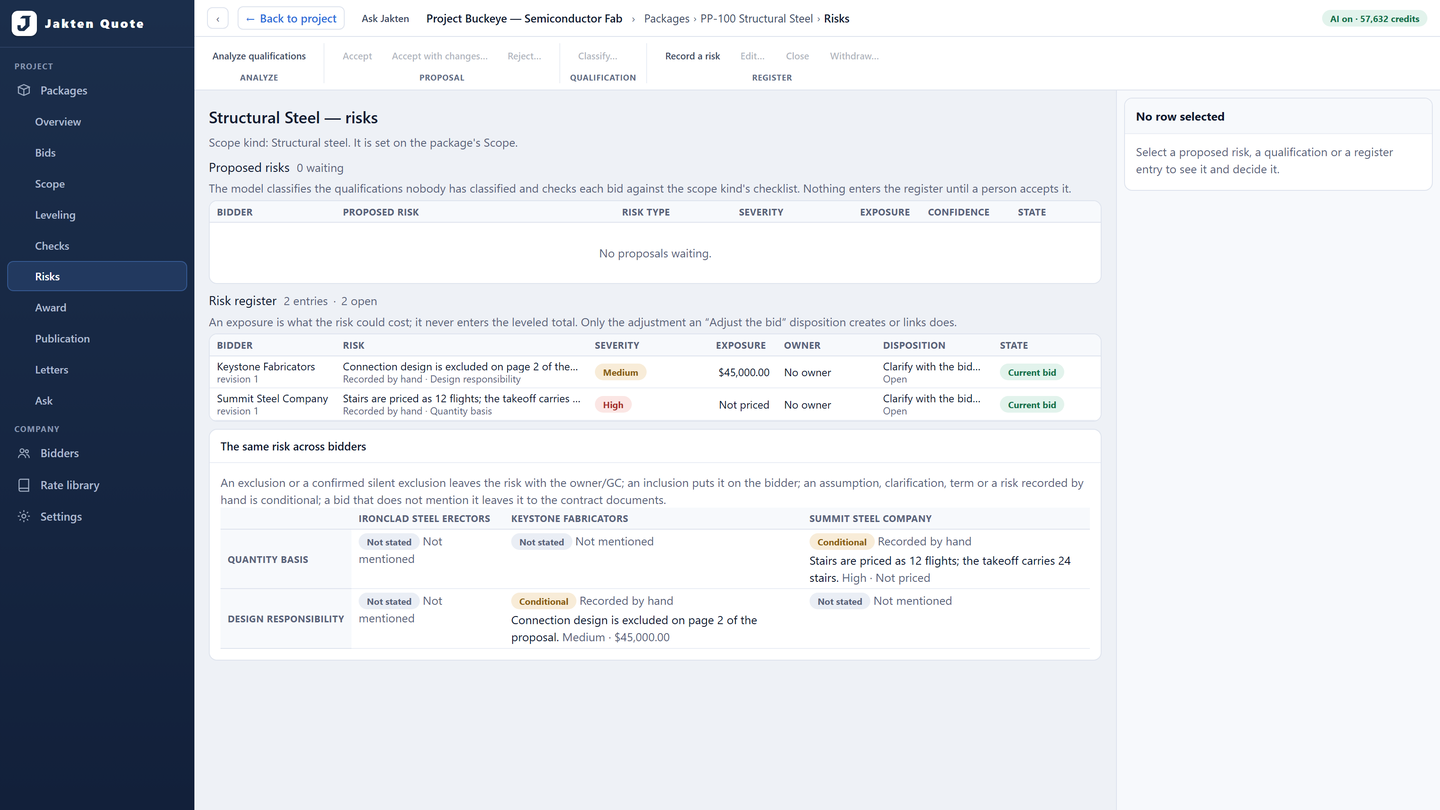This screenshot has width=1440, height=810.
Task: Click the Reject proposal action
Action: (x=524, y=56)
